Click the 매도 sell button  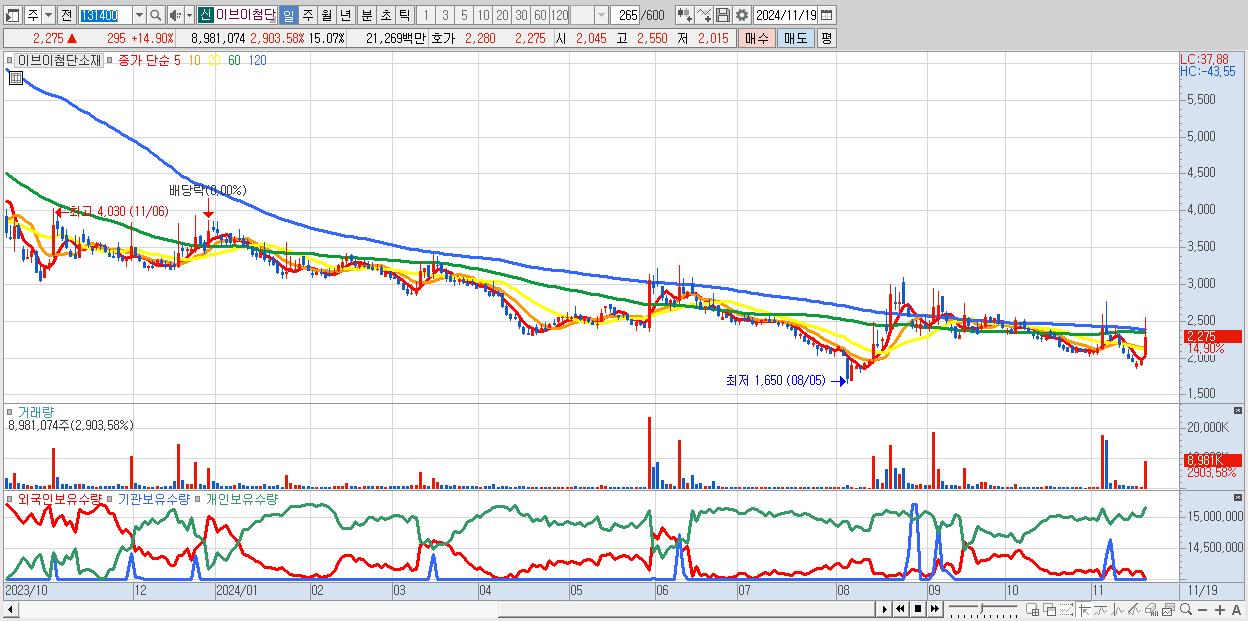795,39
